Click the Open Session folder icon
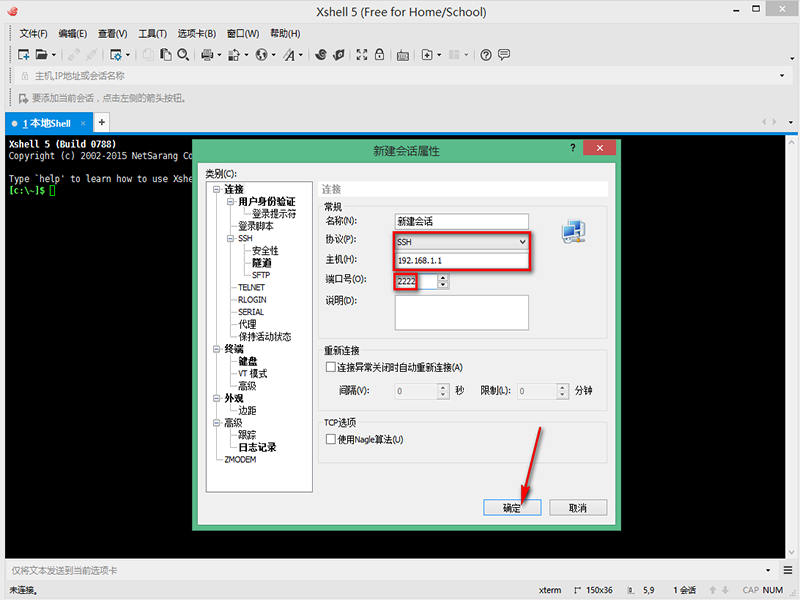Viewport: 800px width, 600px height. click(41, 55)
